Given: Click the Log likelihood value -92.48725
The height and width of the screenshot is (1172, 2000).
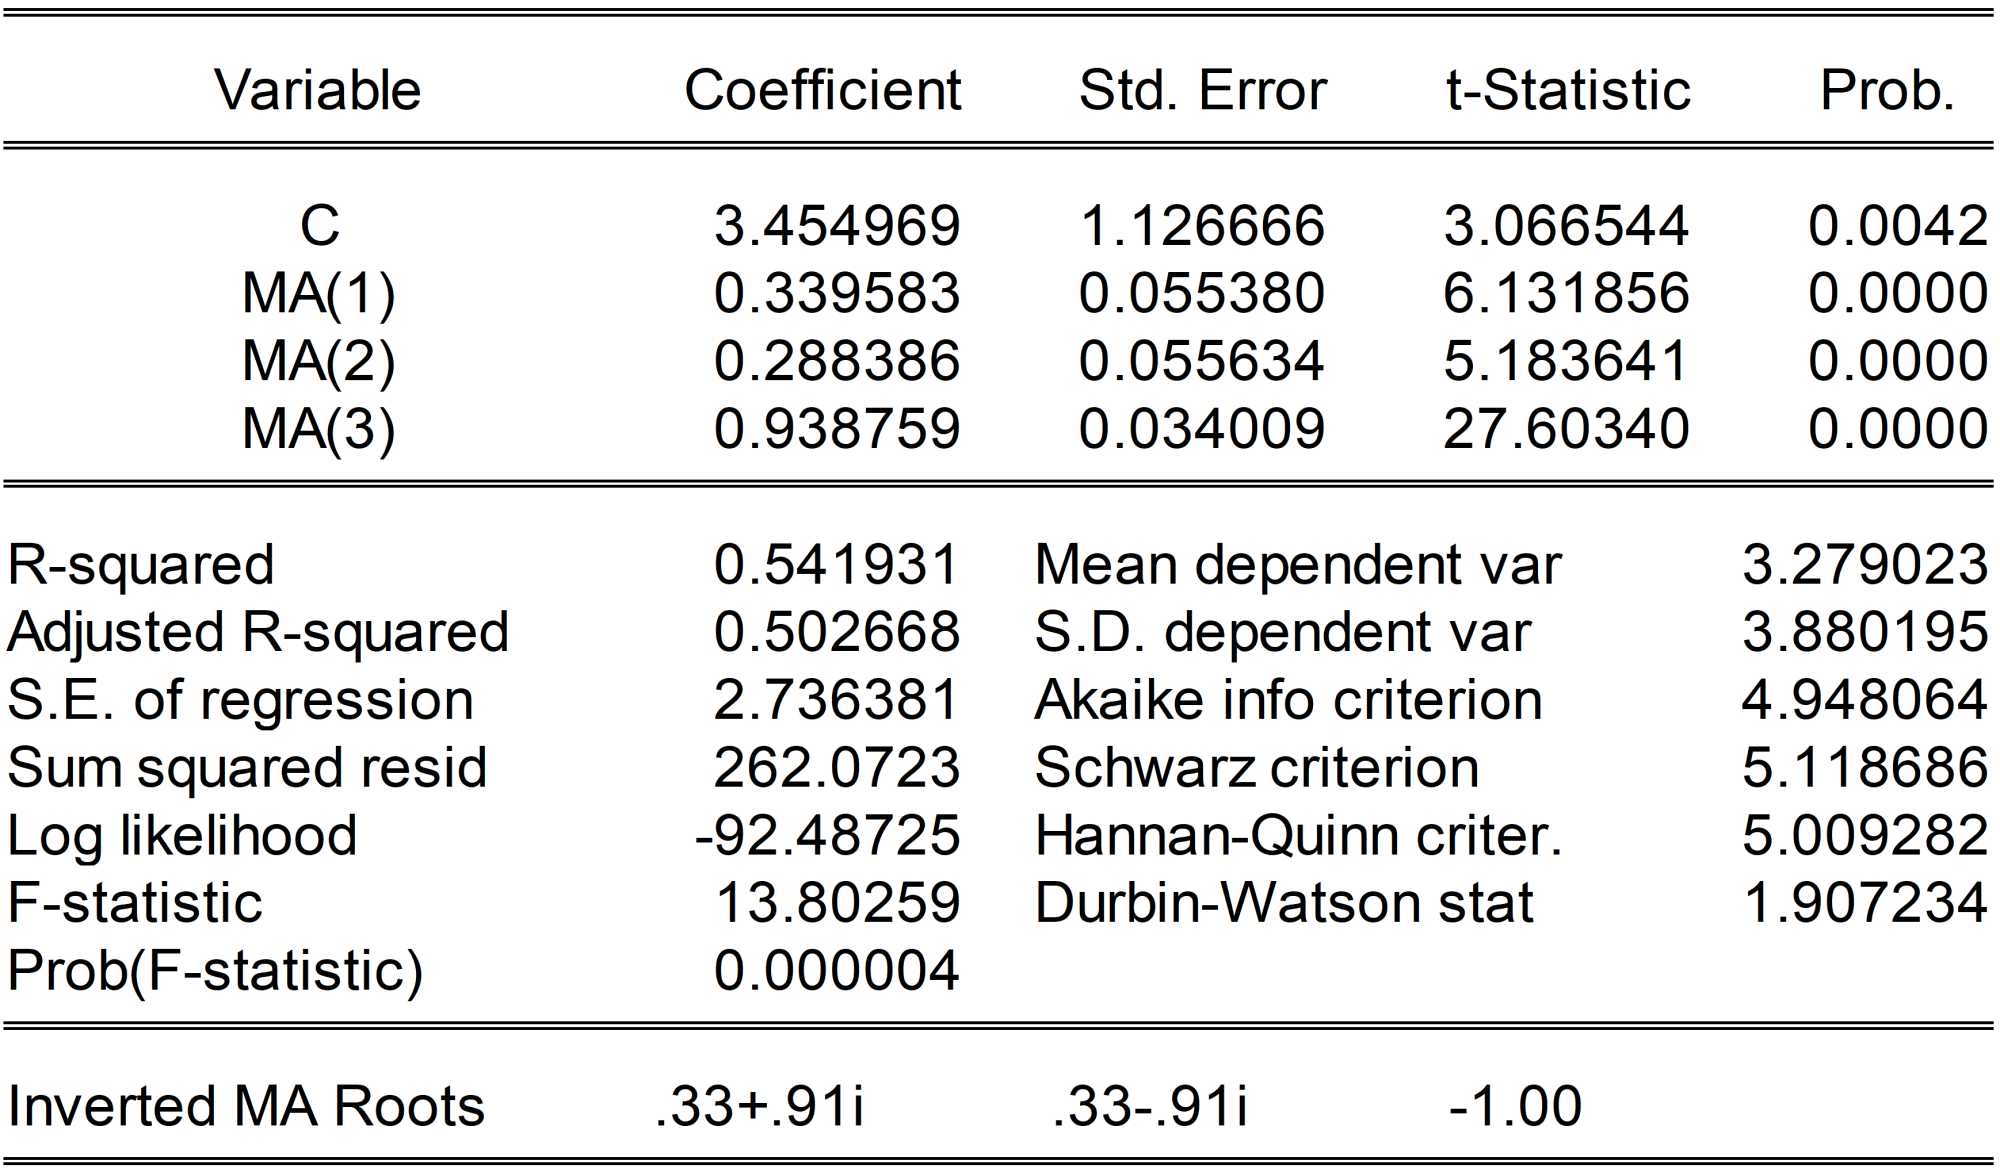Looking at the screenshot, I should click(x=827, y=835).
